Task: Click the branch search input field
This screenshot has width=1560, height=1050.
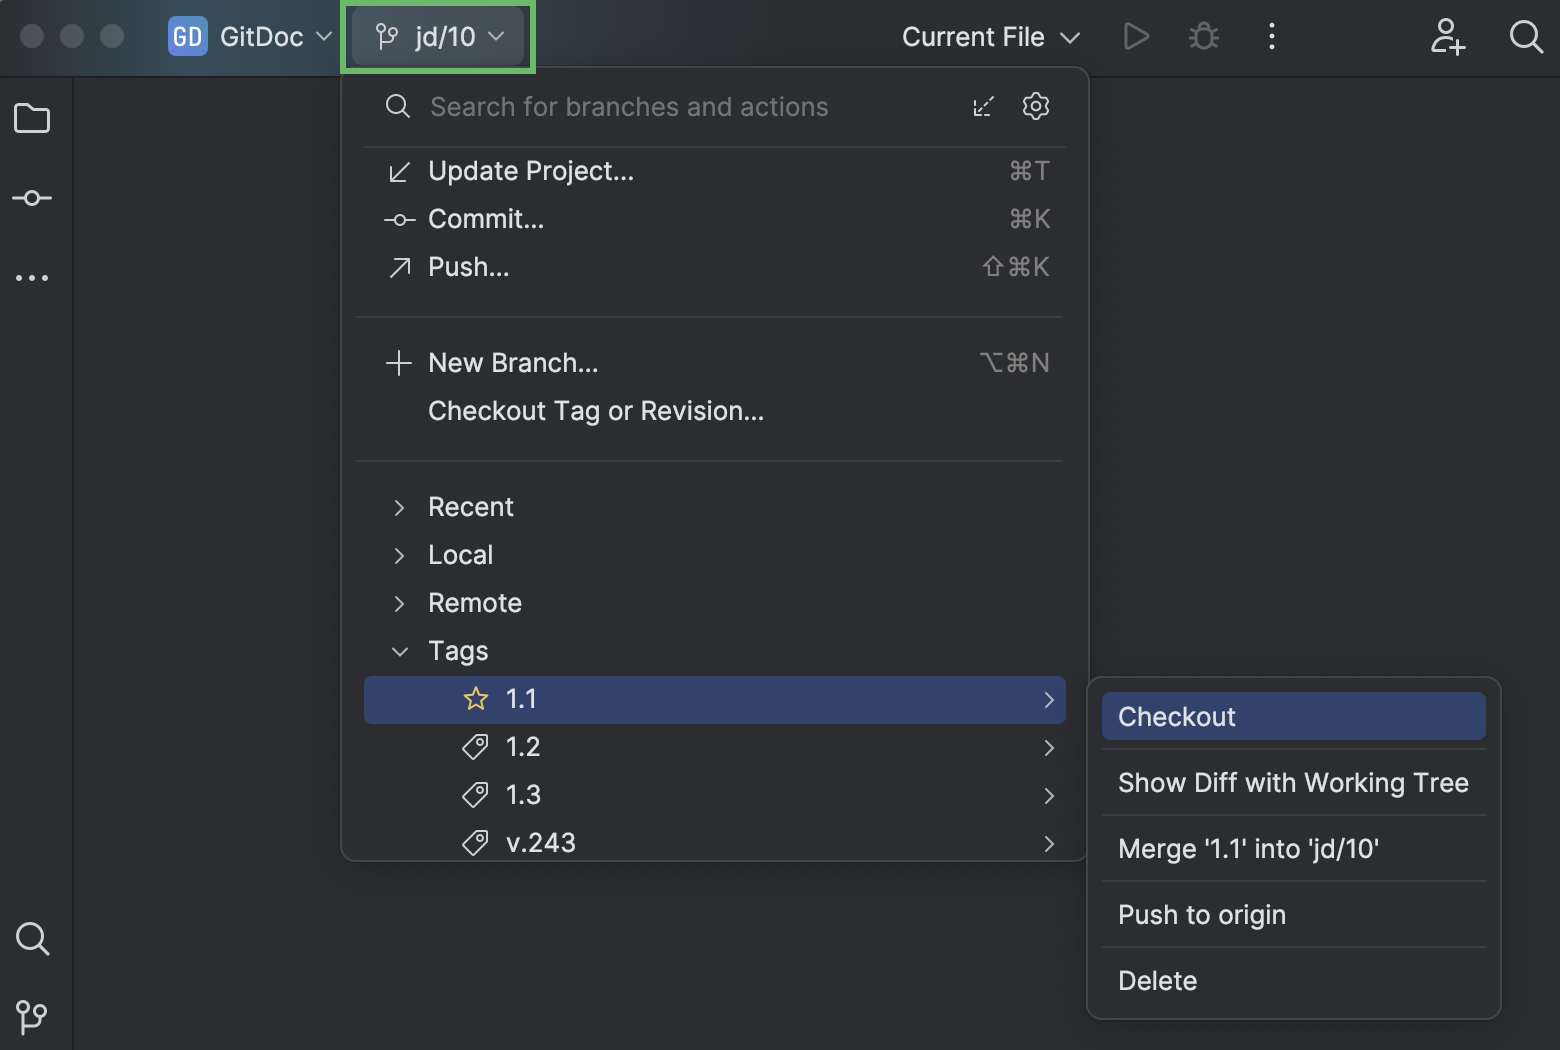Action: pyautogui.click(x=630, y=106)
